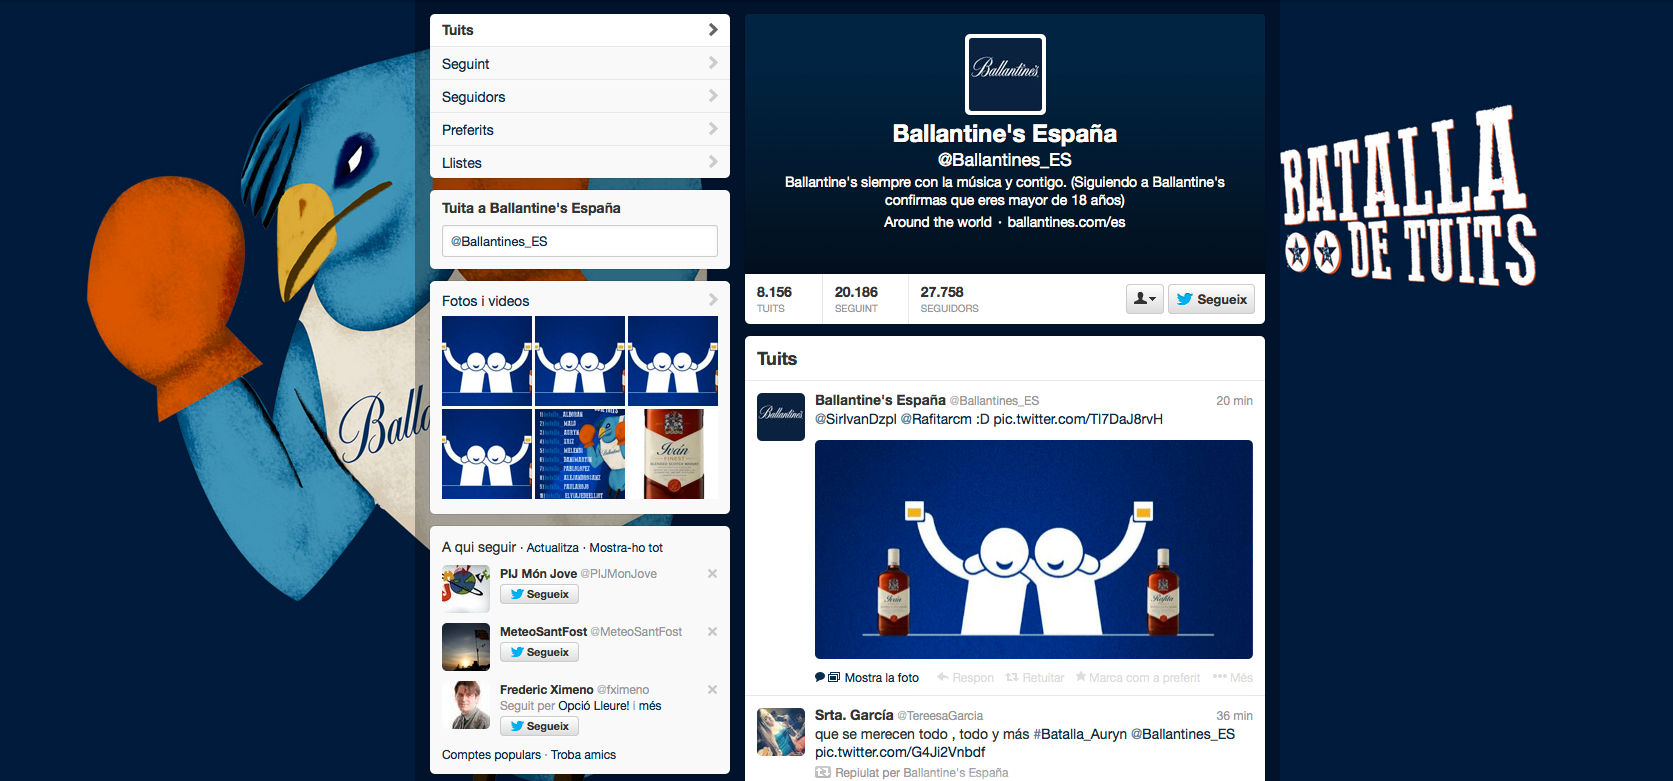Open Opció Lleure! profile link

coord(594,706)
